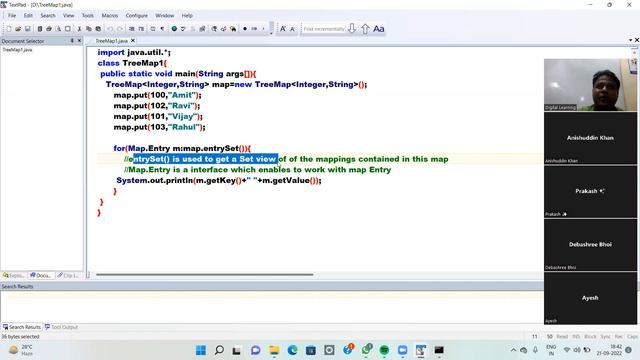Screen dimensions: 640x360
Task: Open the Tools menu
Action: click(88, 16)
